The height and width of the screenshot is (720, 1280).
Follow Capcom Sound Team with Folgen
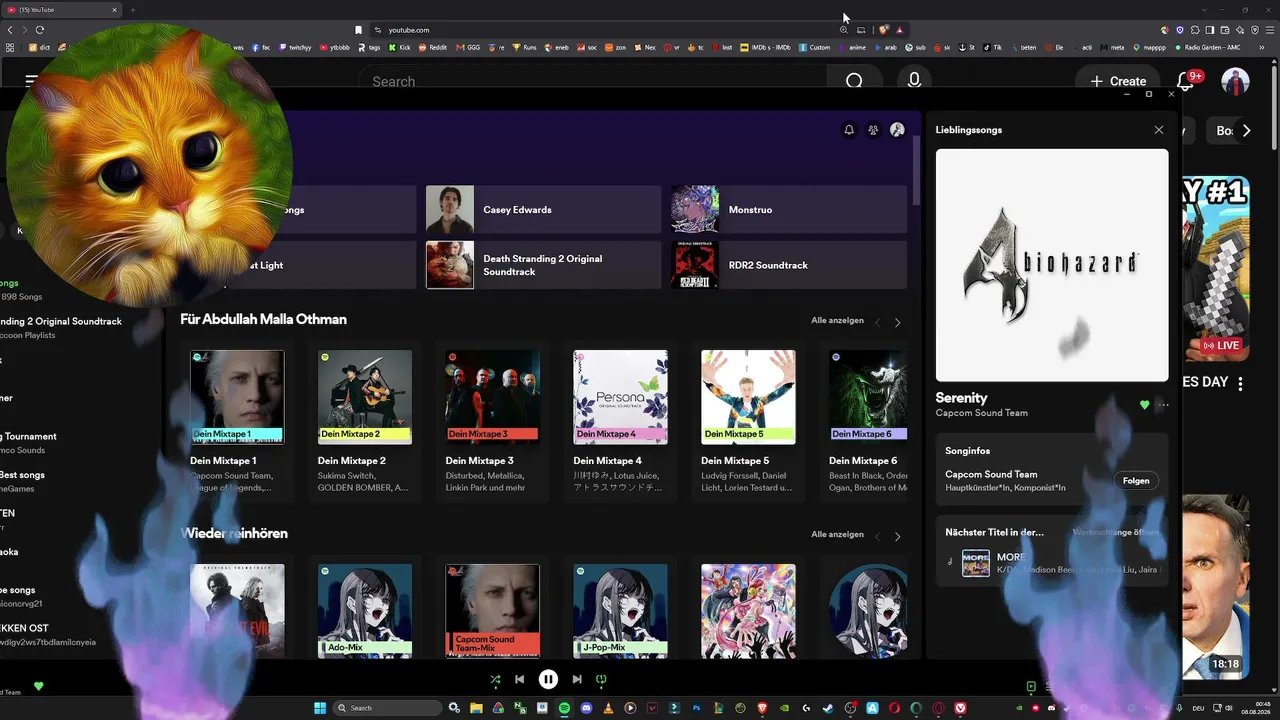(1136, 481)
